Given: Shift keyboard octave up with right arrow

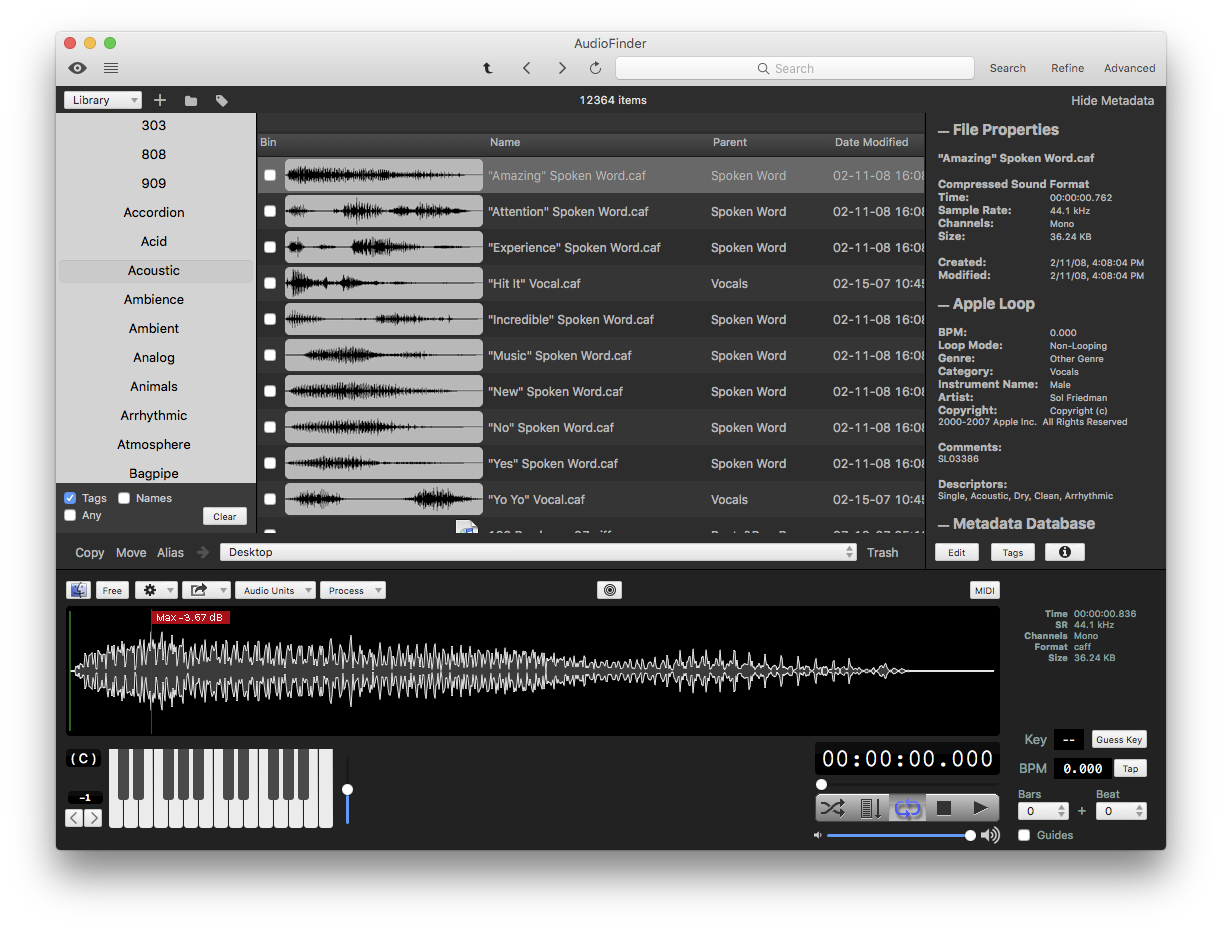Looking at the screenshot, I should click(93, 818).
